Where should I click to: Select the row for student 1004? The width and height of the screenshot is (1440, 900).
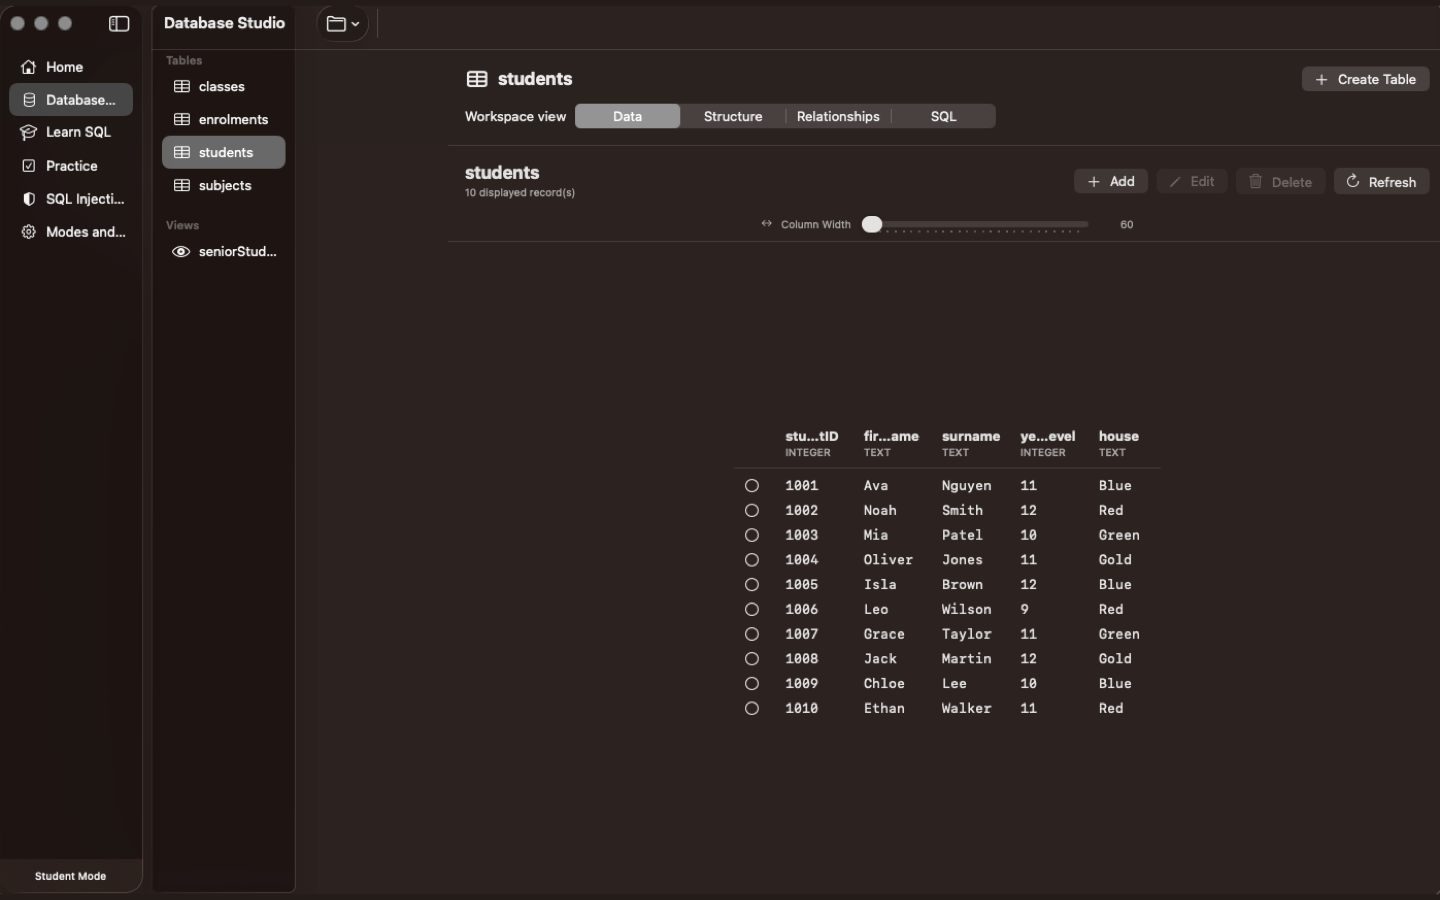tap(752, 560)
